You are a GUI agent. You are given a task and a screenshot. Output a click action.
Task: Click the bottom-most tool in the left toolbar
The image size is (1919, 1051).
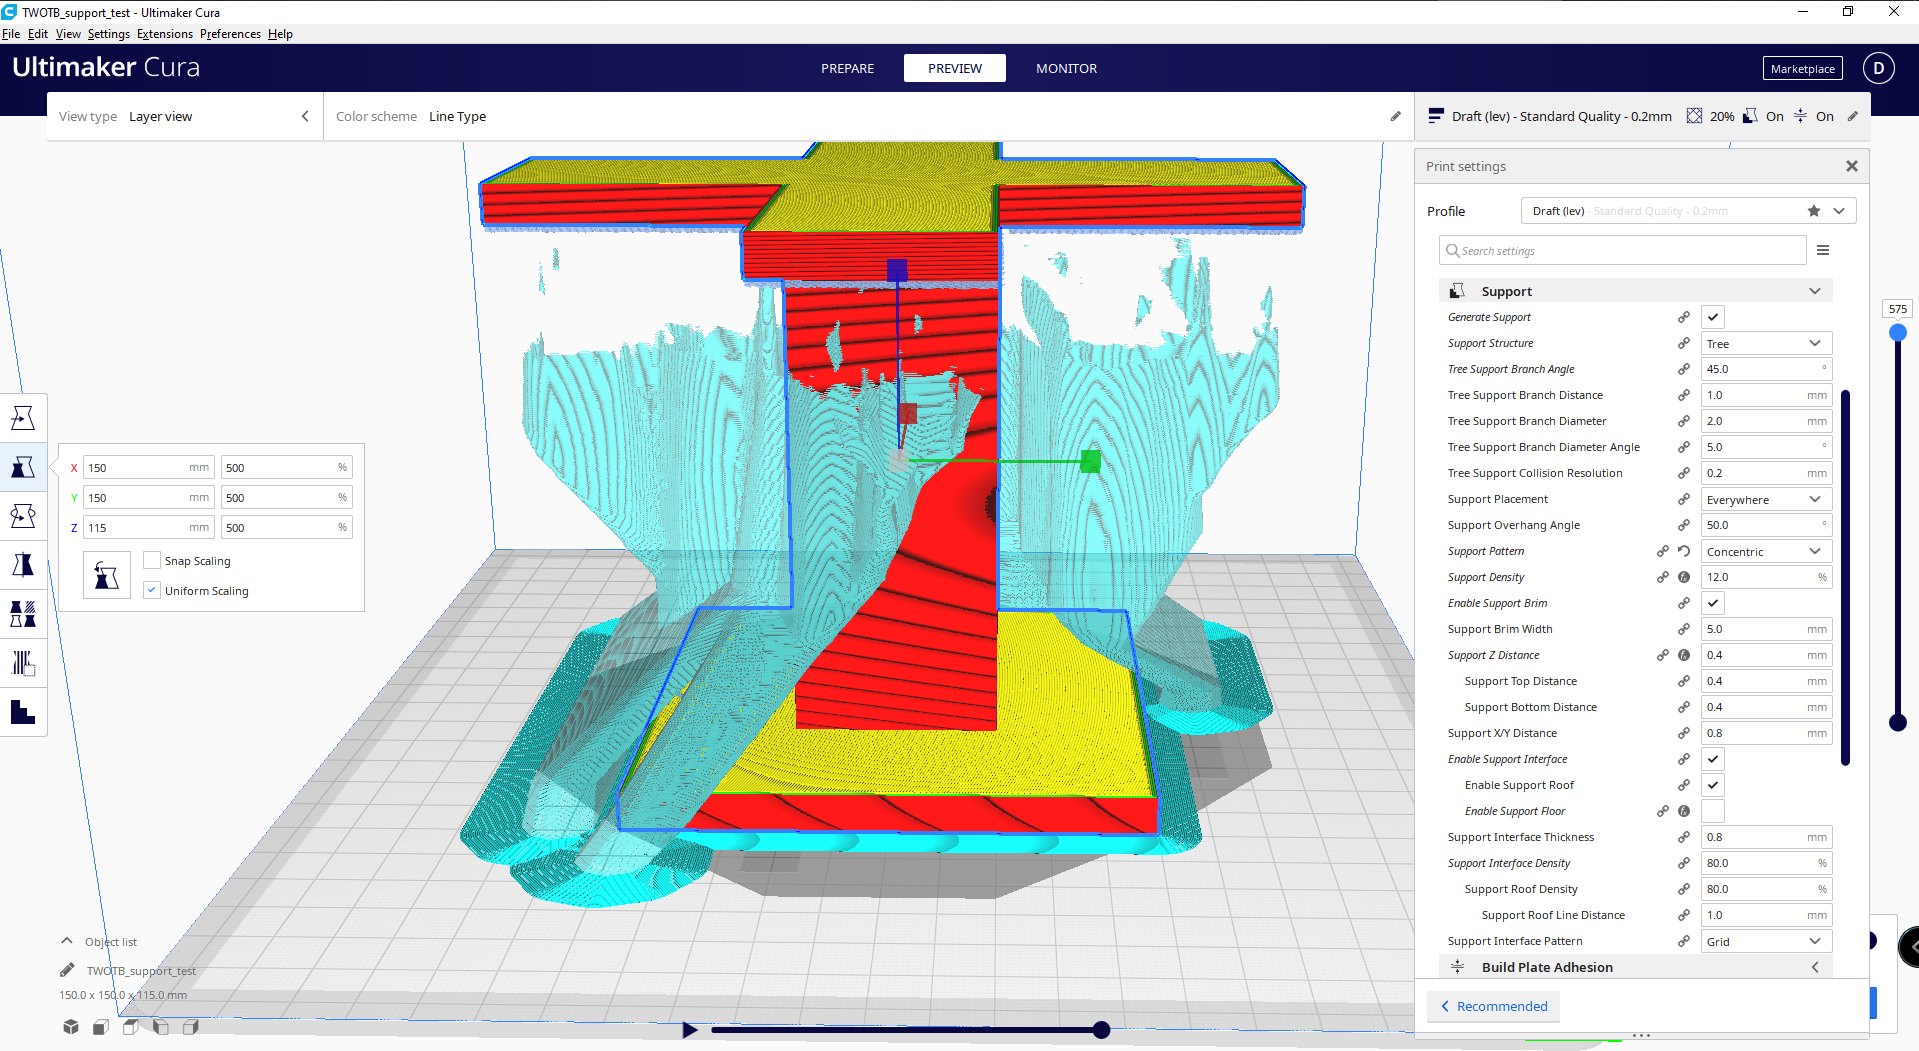pyautogui.click(x=23, y=712)
